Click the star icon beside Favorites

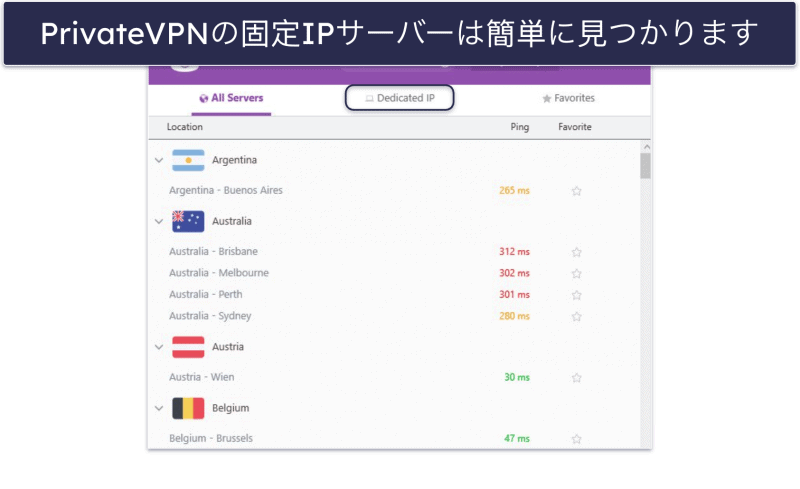[547, 99]
